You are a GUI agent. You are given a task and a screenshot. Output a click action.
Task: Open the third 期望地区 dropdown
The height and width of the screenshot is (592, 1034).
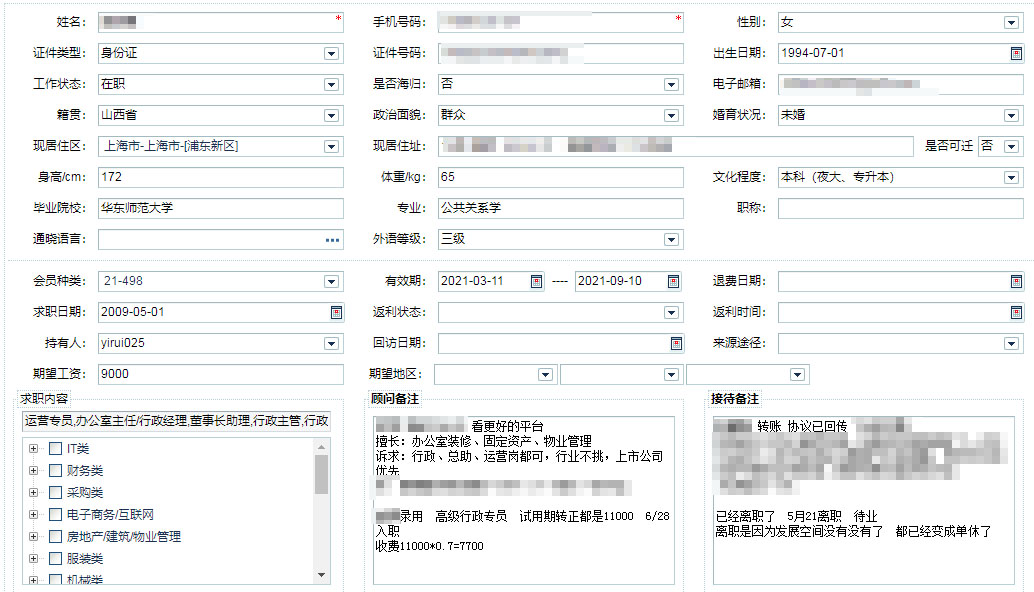(797, 375)
